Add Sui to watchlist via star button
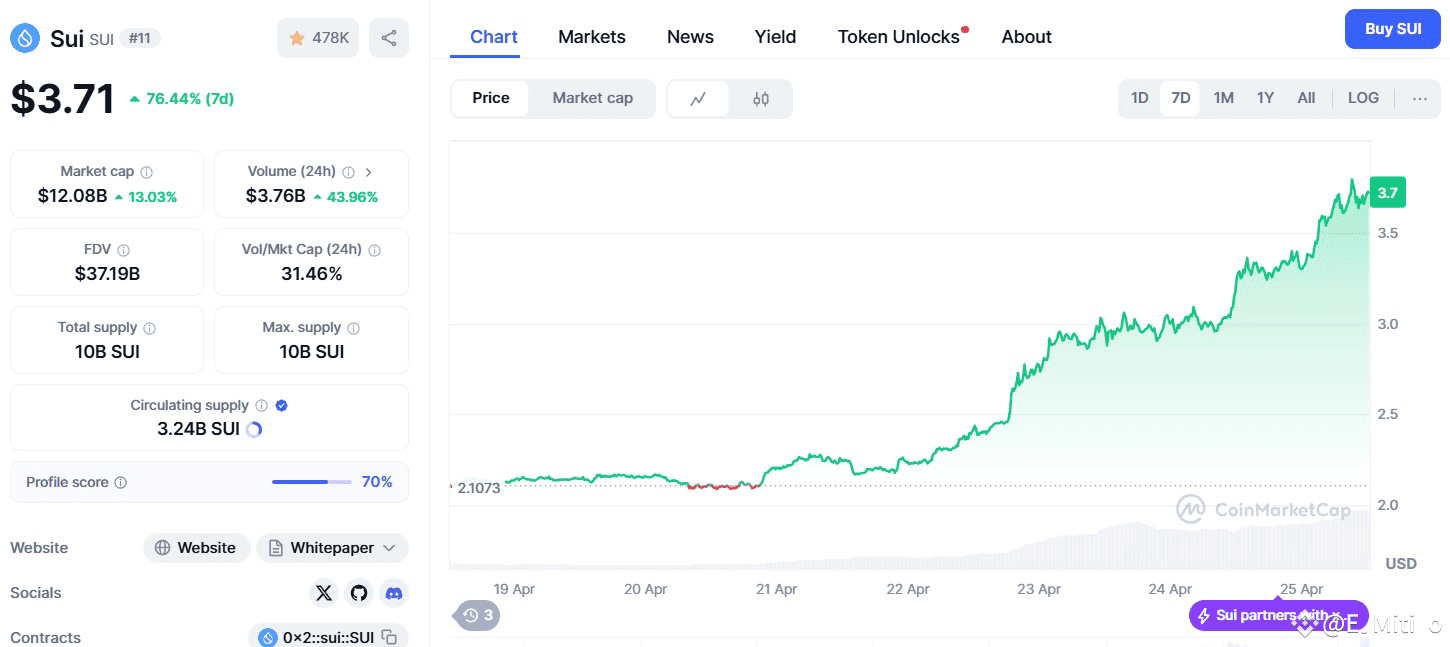This screenshot has height=647, width=1450. click(318, 38)
